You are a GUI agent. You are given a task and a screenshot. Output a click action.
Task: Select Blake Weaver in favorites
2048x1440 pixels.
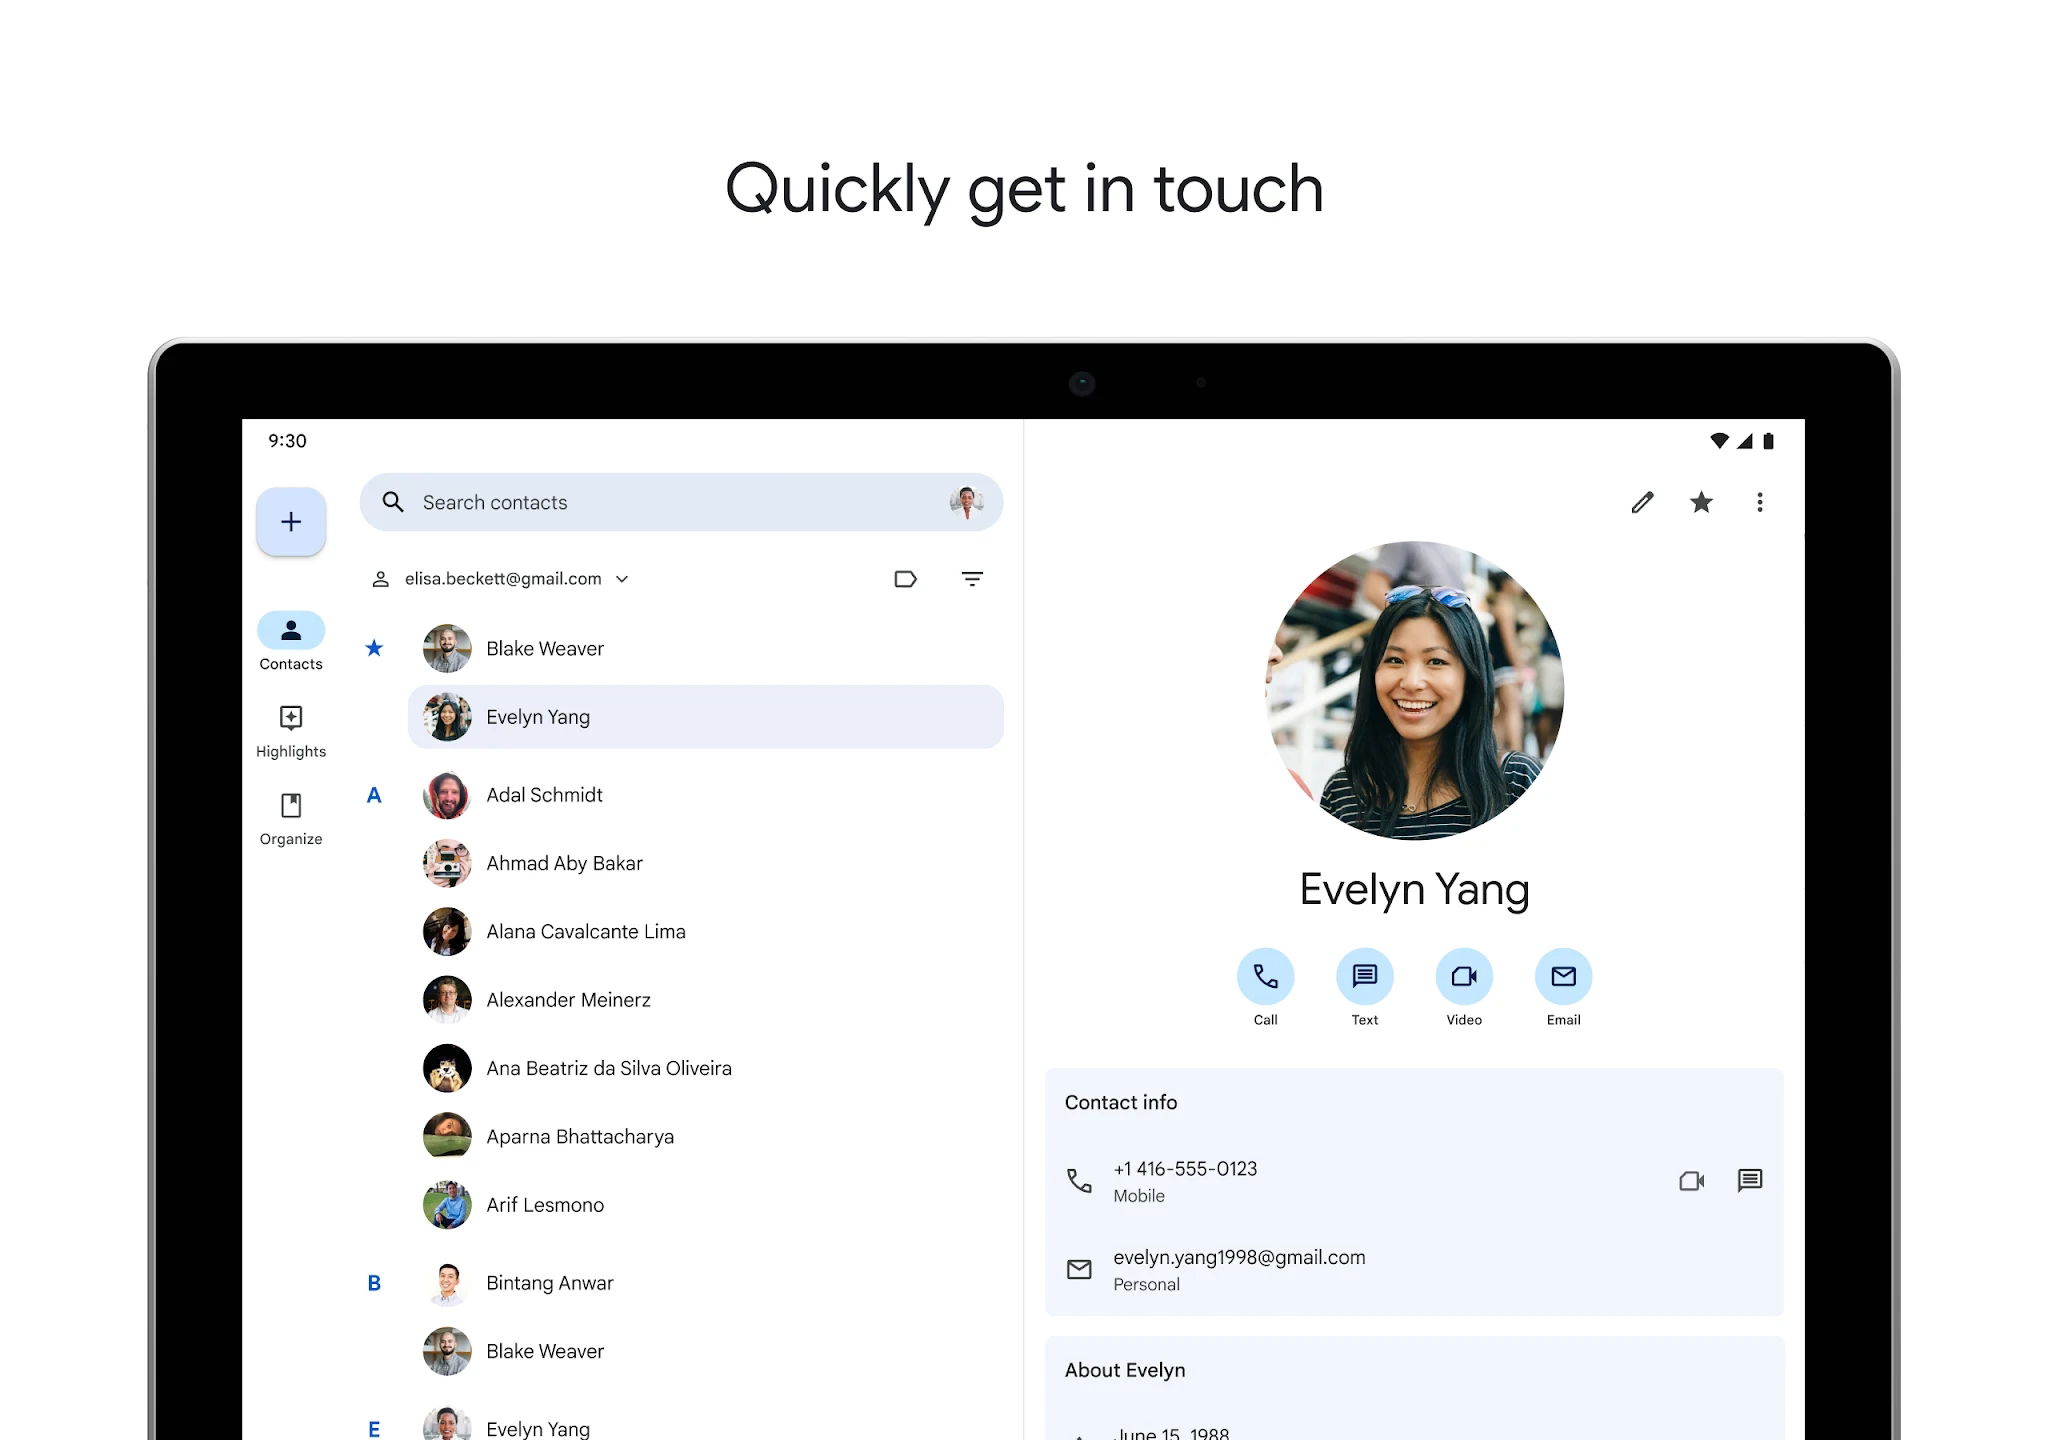(705, 649)
